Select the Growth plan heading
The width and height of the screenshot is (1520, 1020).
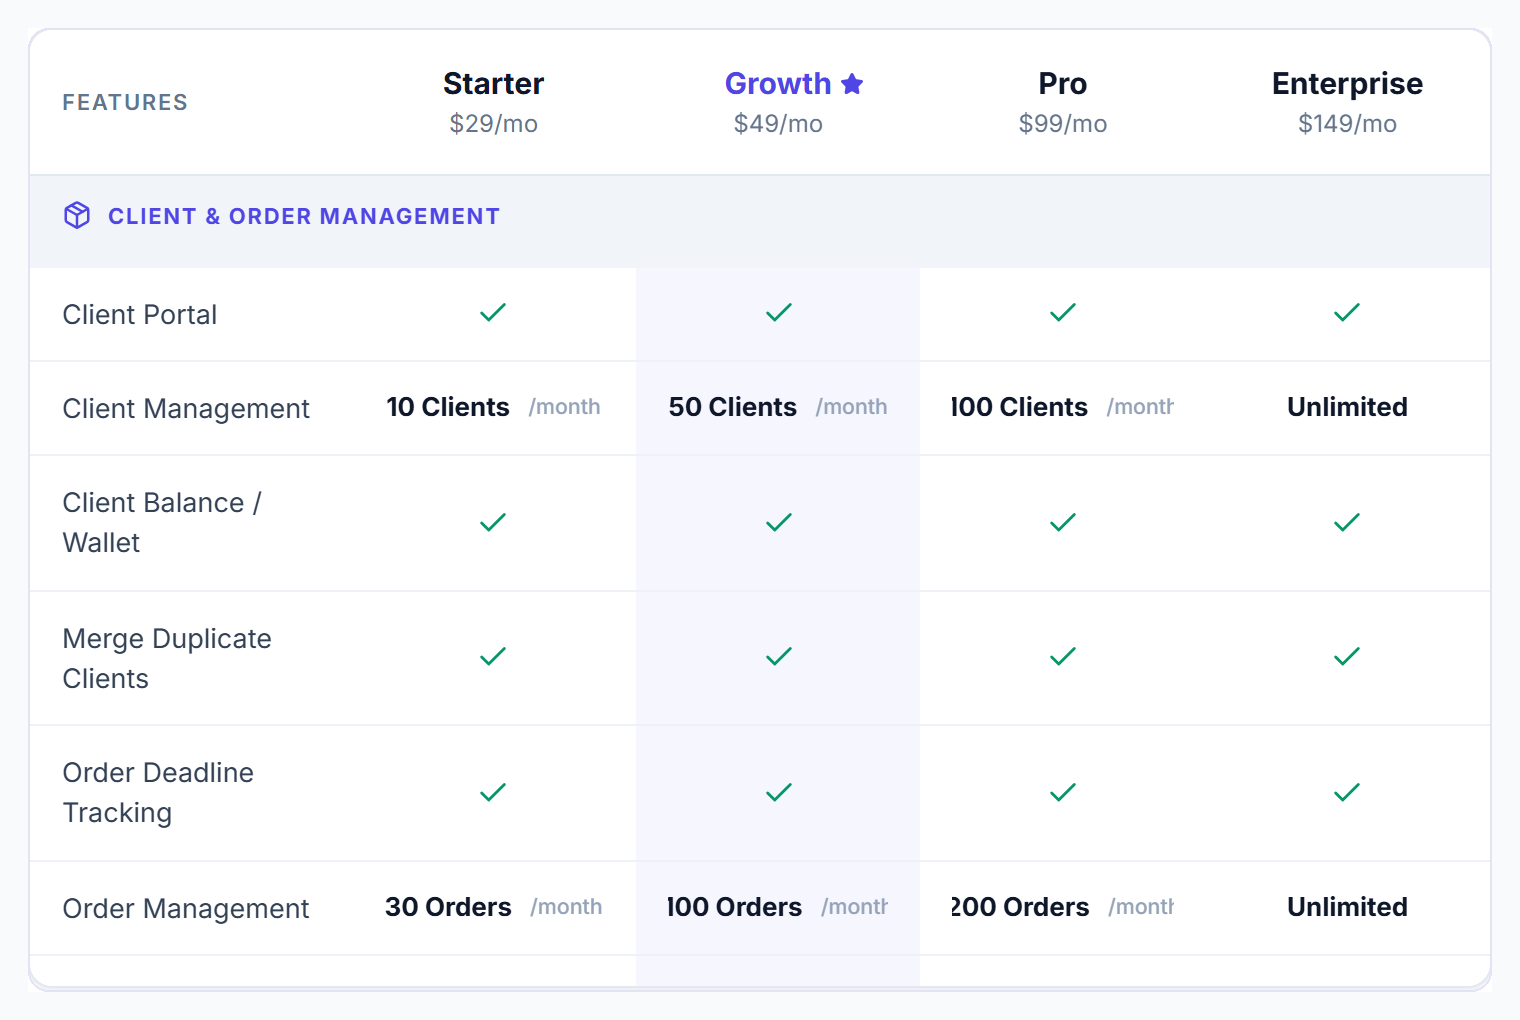[778, 84]
